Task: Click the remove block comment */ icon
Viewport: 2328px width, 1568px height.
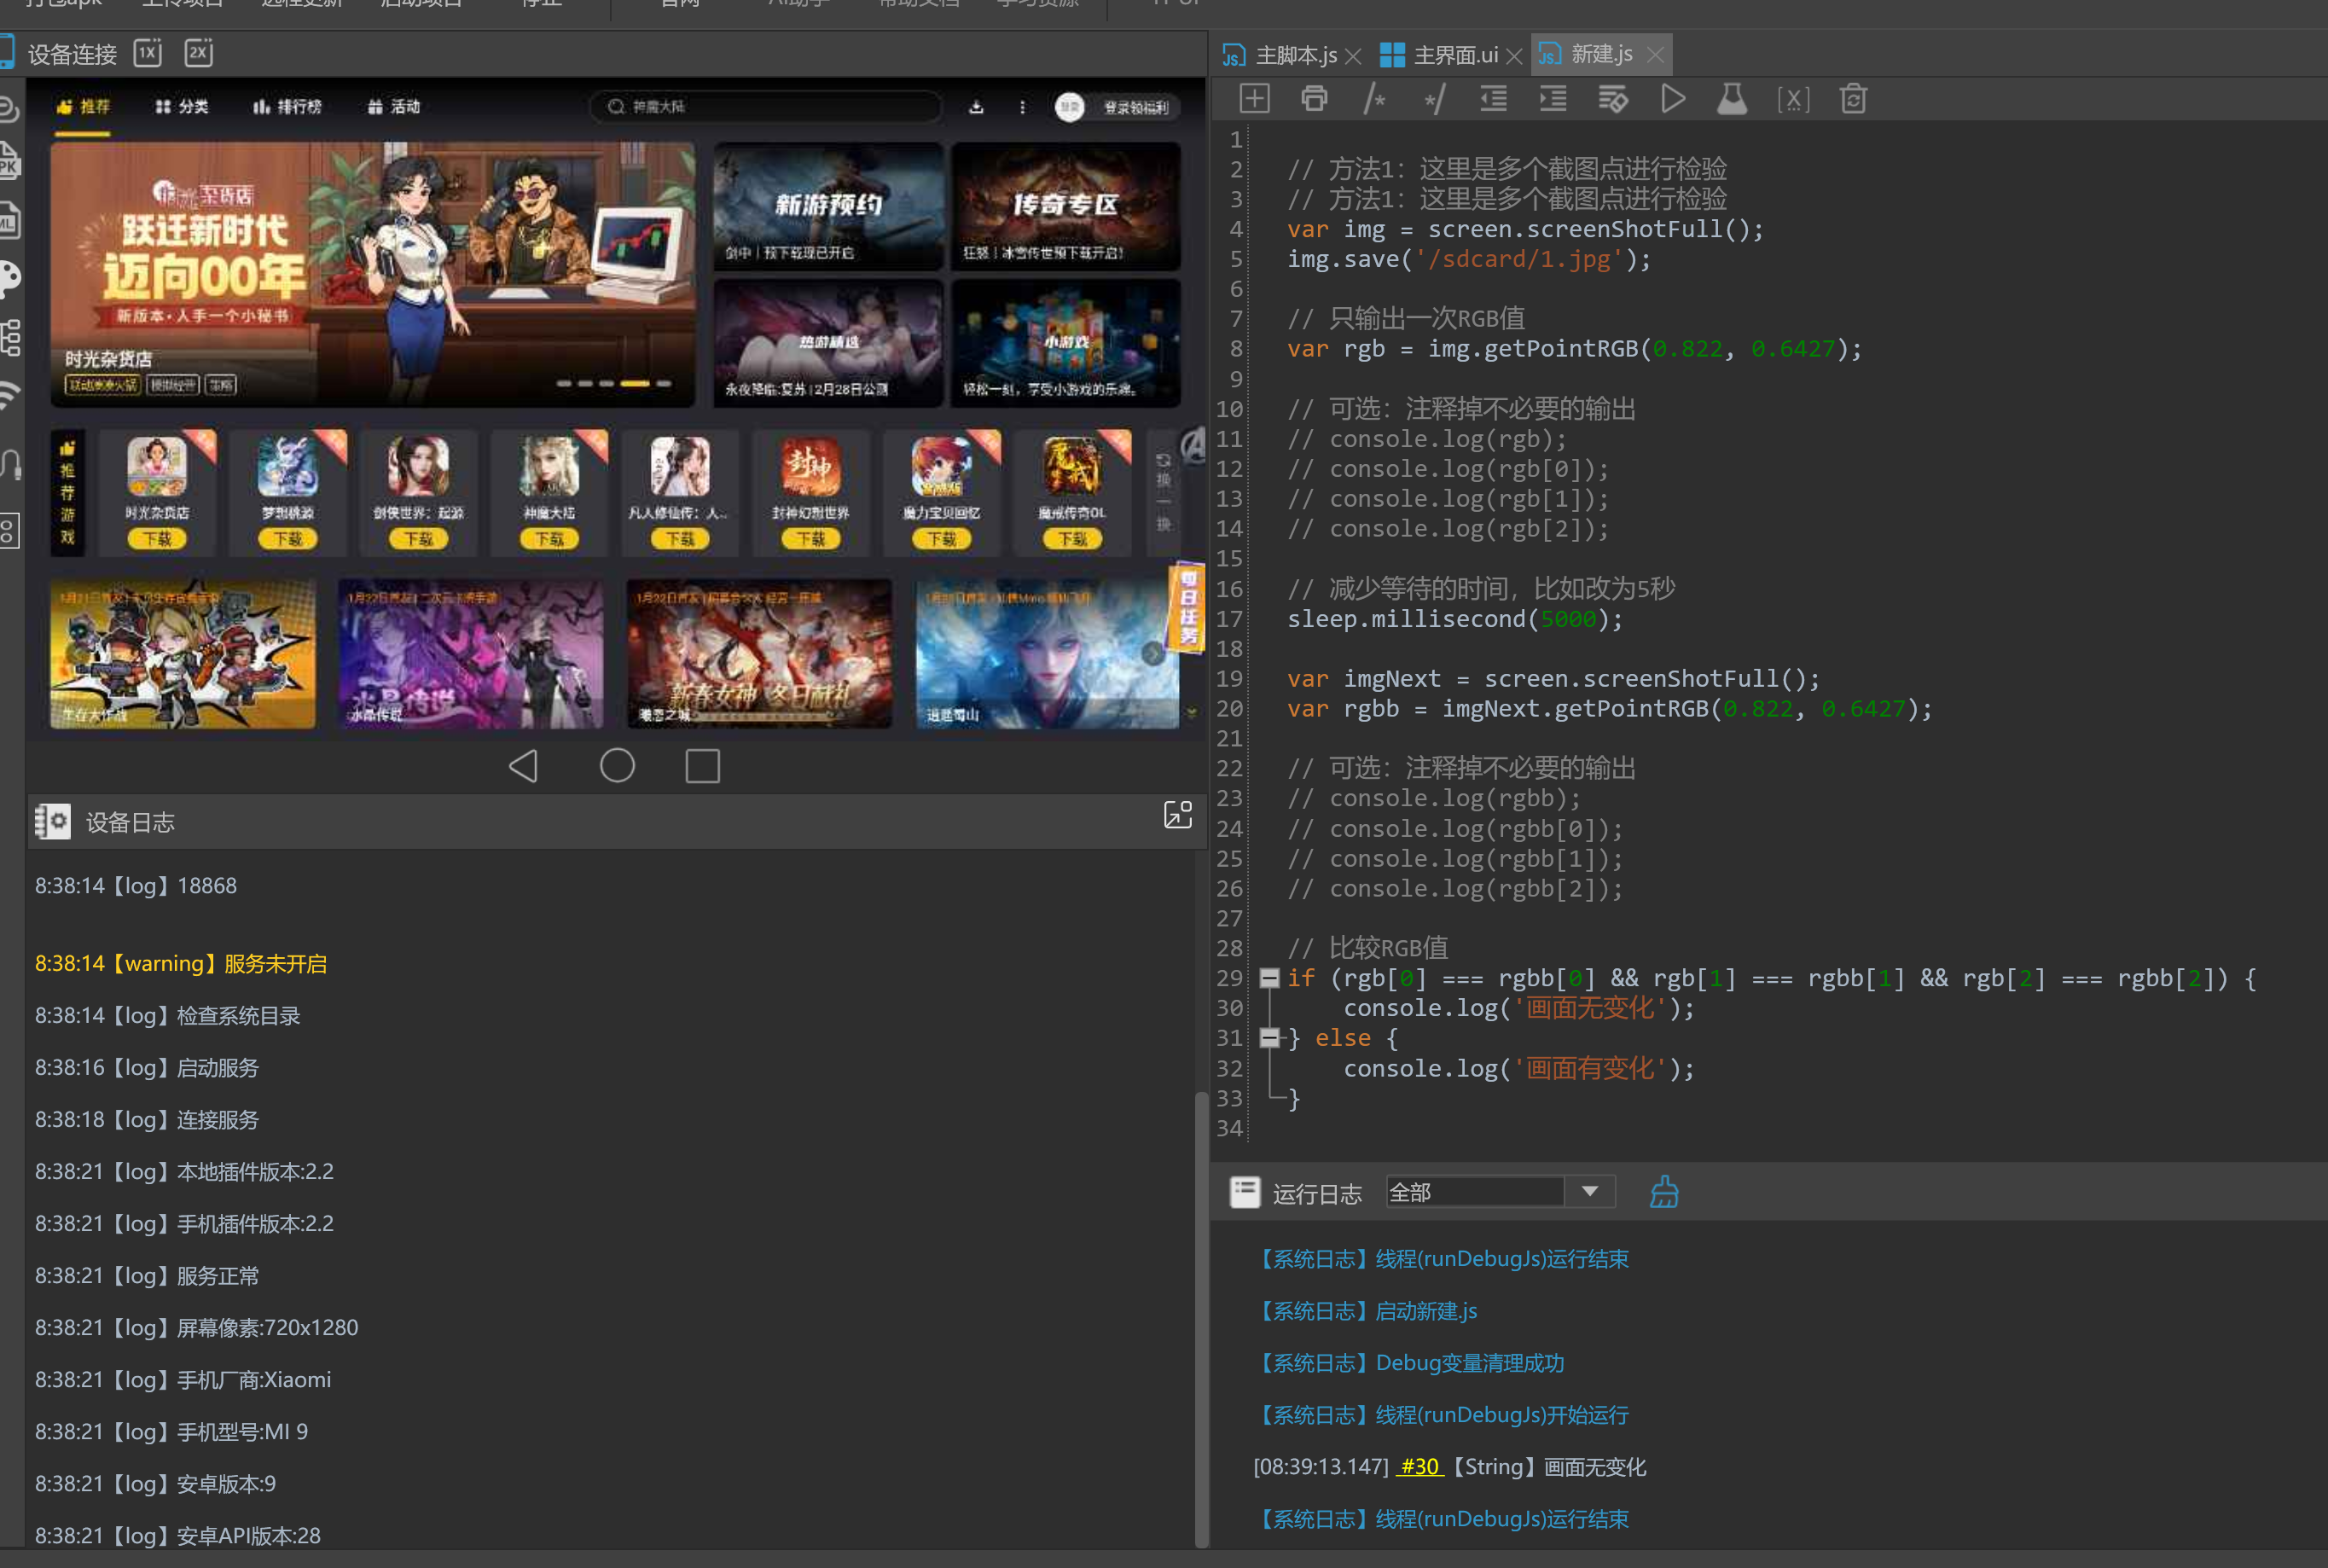Action: coord(1434,99)
